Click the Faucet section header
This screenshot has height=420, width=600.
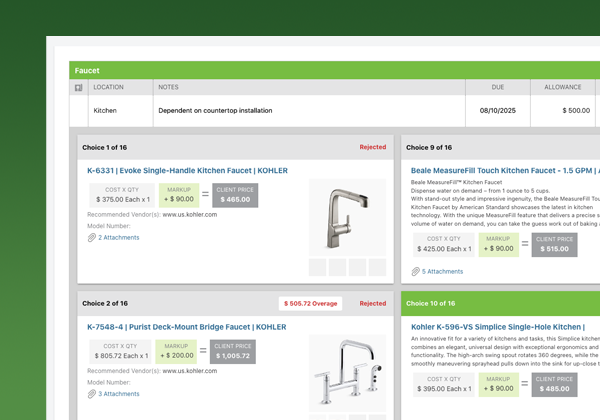[x=334, y=70]
